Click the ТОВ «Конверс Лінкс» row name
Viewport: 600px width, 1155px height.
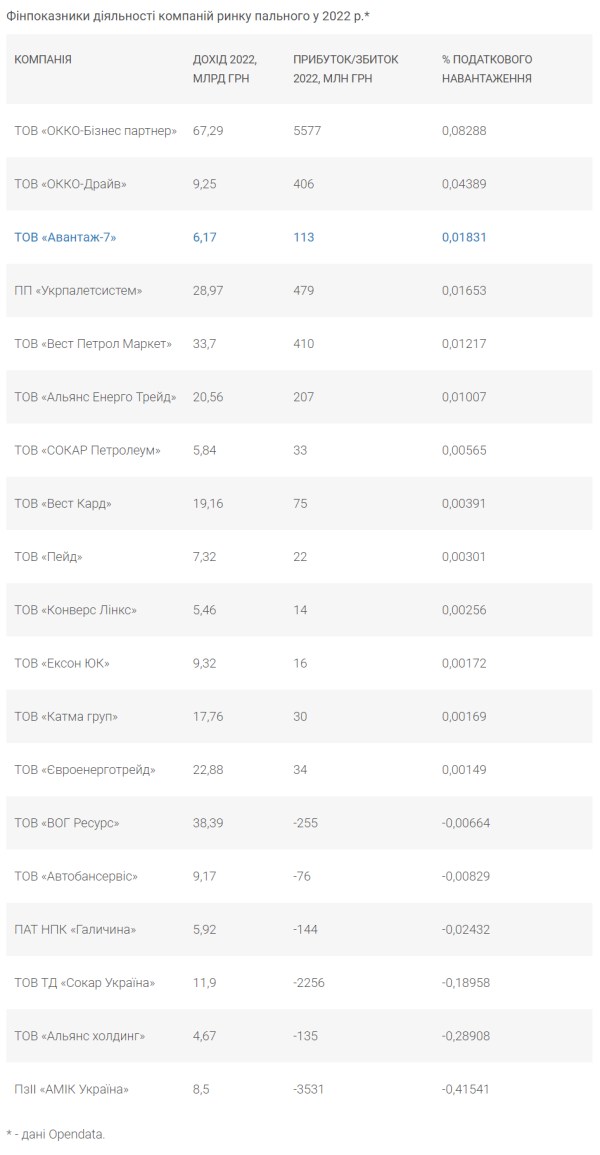point(76,610)
